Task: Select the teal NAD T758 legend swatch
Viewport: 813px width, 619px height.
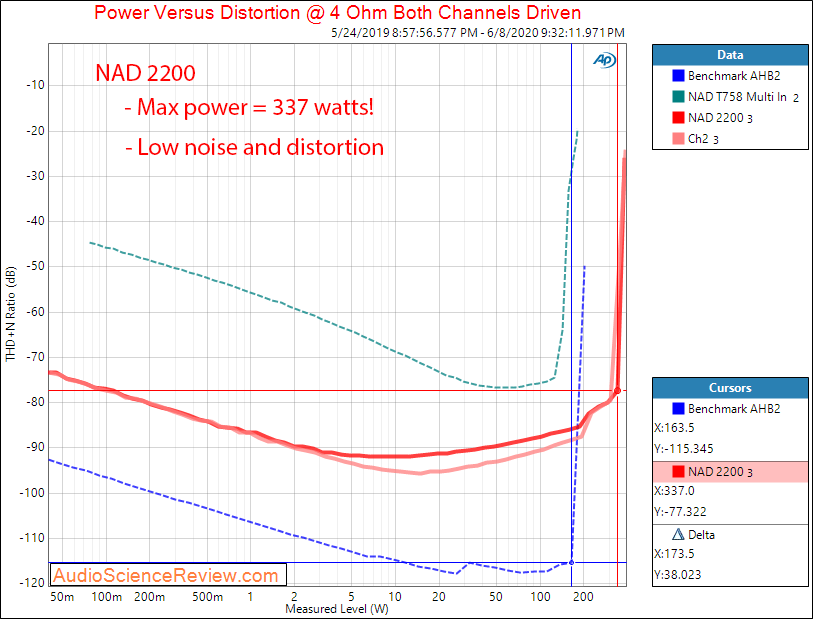Action: click(678, 96)
